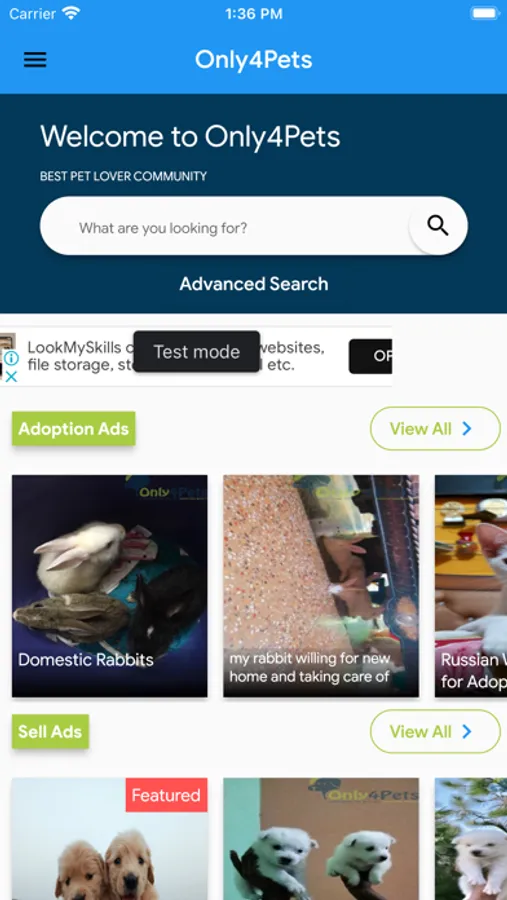The image size is (507, 900).
Task: Open the hamburger navigation menu
Action: (x=35, y=60)
